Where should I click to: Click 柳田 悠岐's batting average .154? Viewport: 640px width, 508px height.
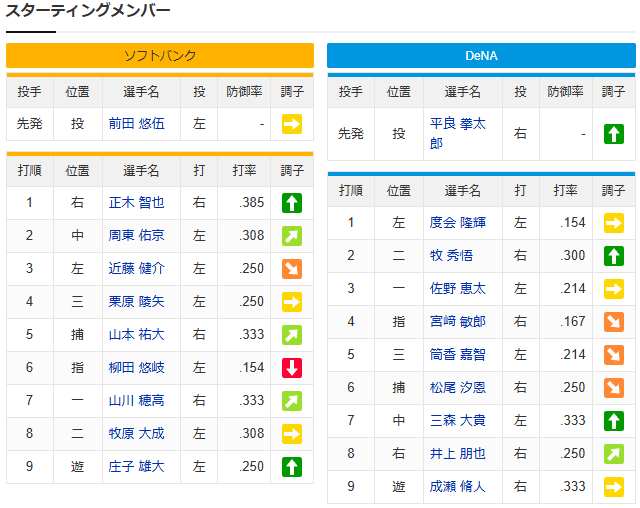tap(252, 368)
